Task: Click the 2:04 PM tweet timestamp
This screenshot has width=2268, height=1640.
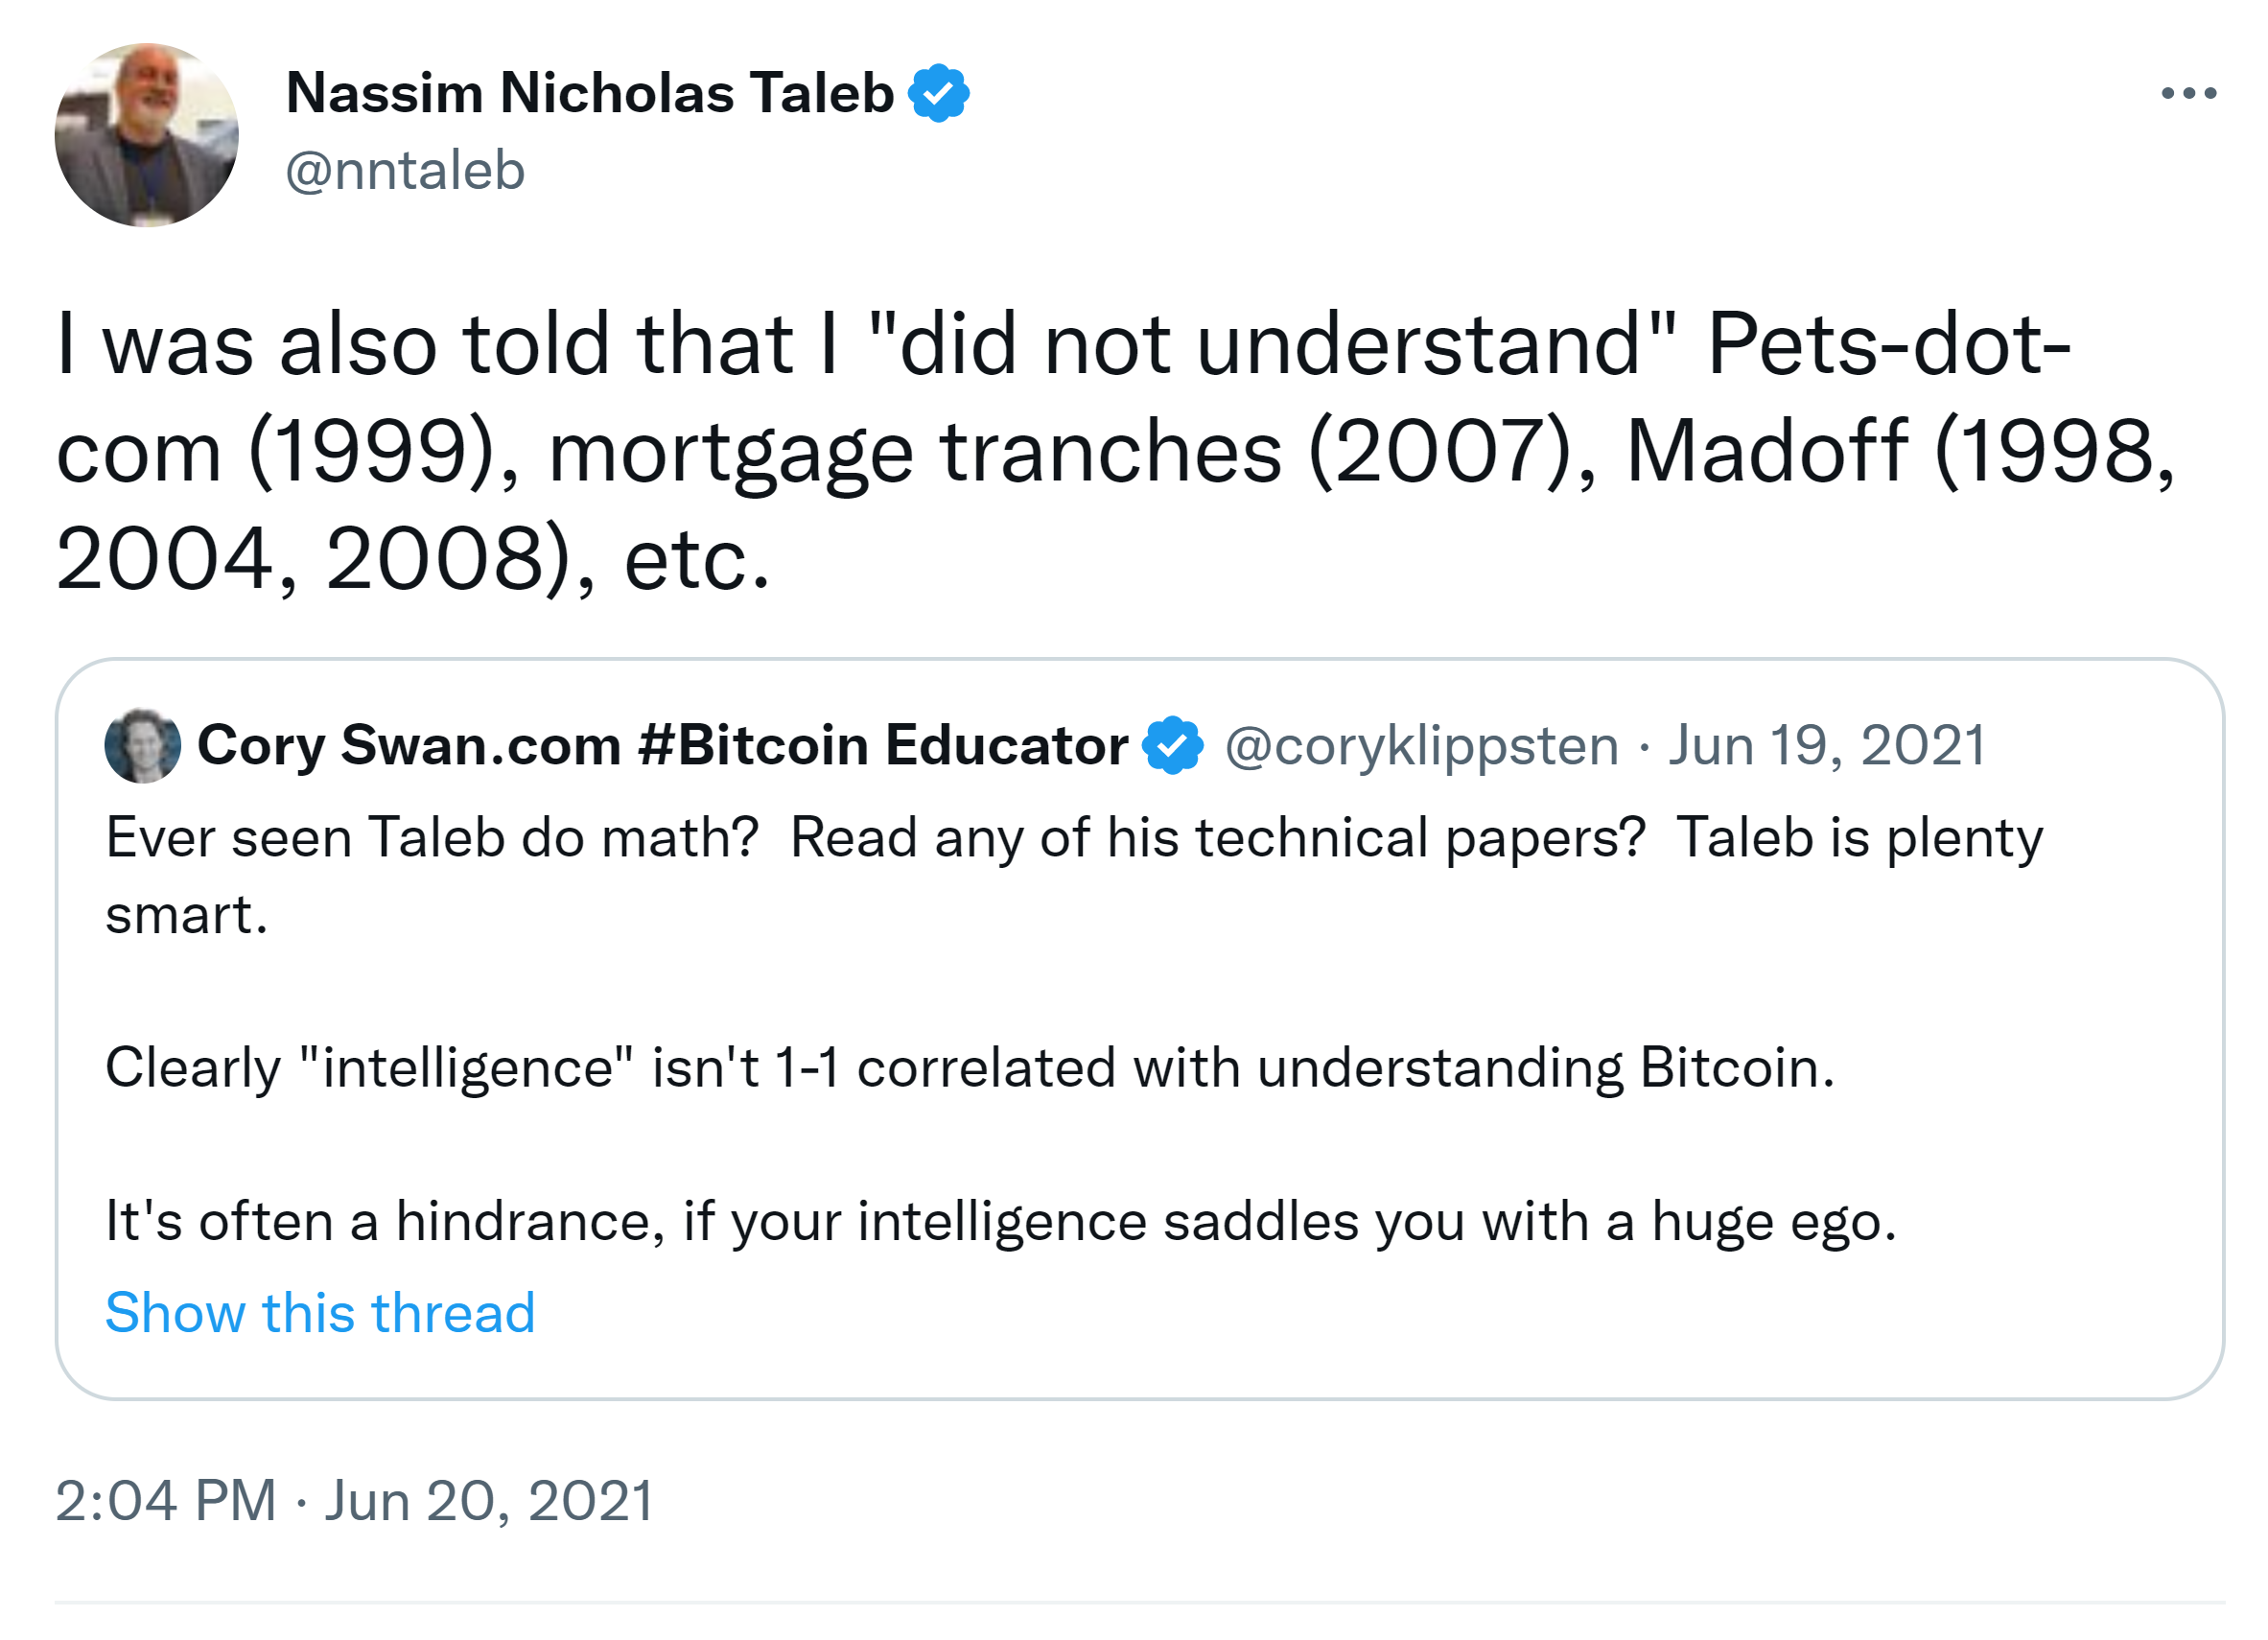Action: 165,1500
